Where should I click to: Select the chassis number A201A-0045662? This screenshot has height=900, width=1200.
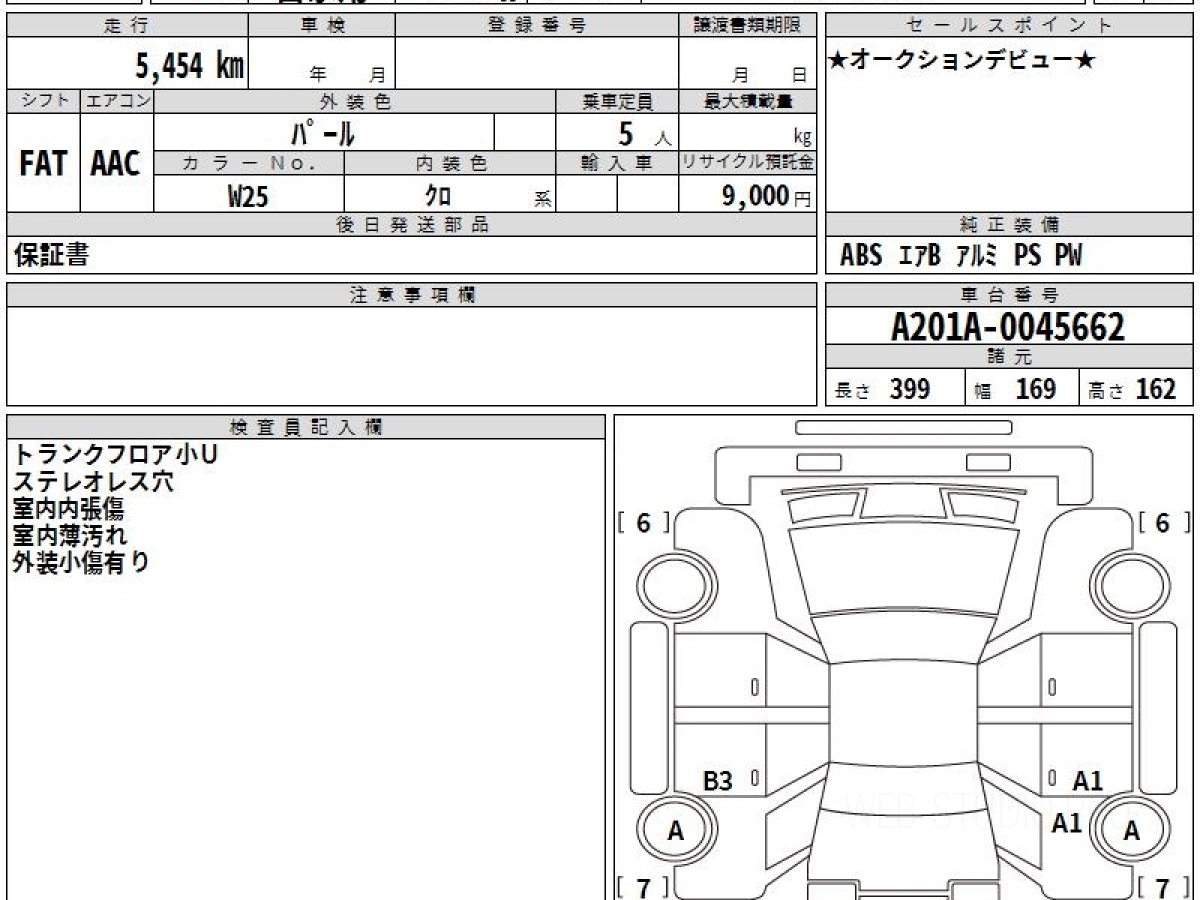[x=1008, y=327]
